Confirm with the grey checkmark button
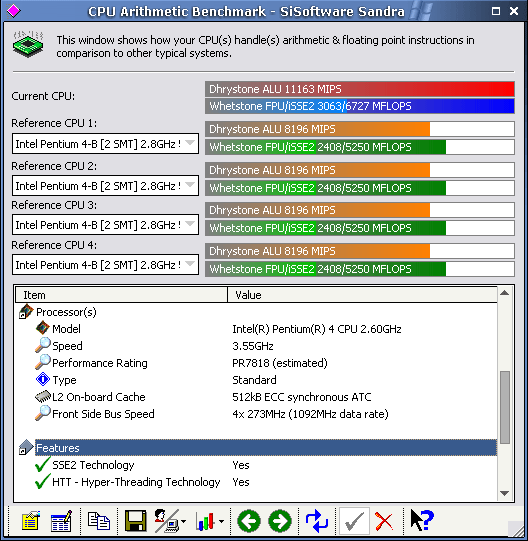Screen dimensions: 528x541 pyautogui.click(x=354, y=521)
